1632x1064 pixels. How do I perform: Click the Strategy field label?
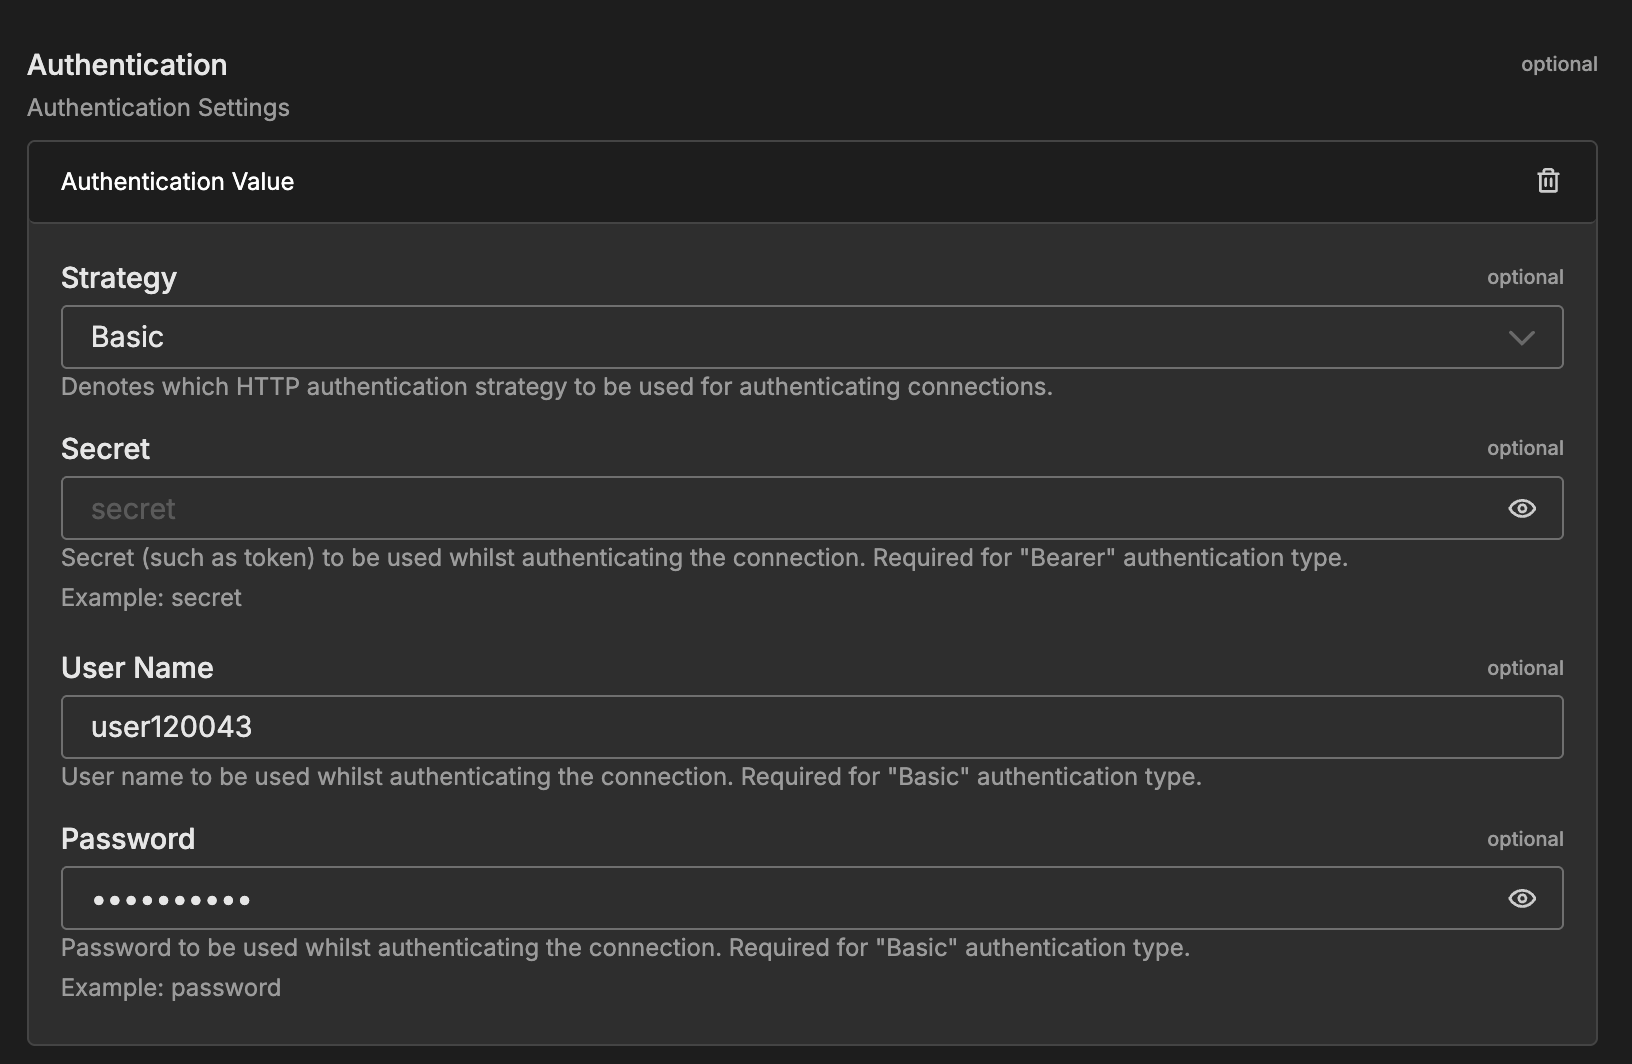tap(119, 278)
